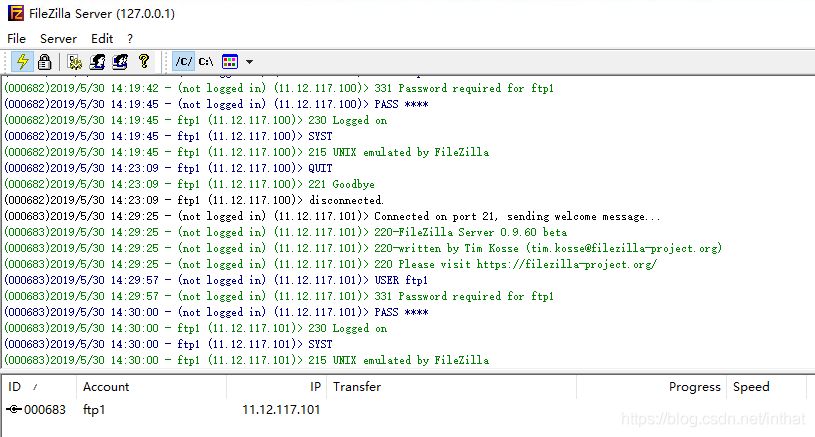Toggle the C:\ path display button

206,62
